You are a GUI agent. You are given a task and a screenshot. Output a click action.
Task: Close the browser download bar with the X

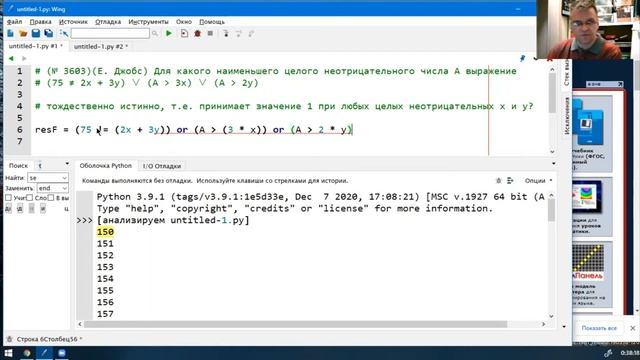(632, 328)
